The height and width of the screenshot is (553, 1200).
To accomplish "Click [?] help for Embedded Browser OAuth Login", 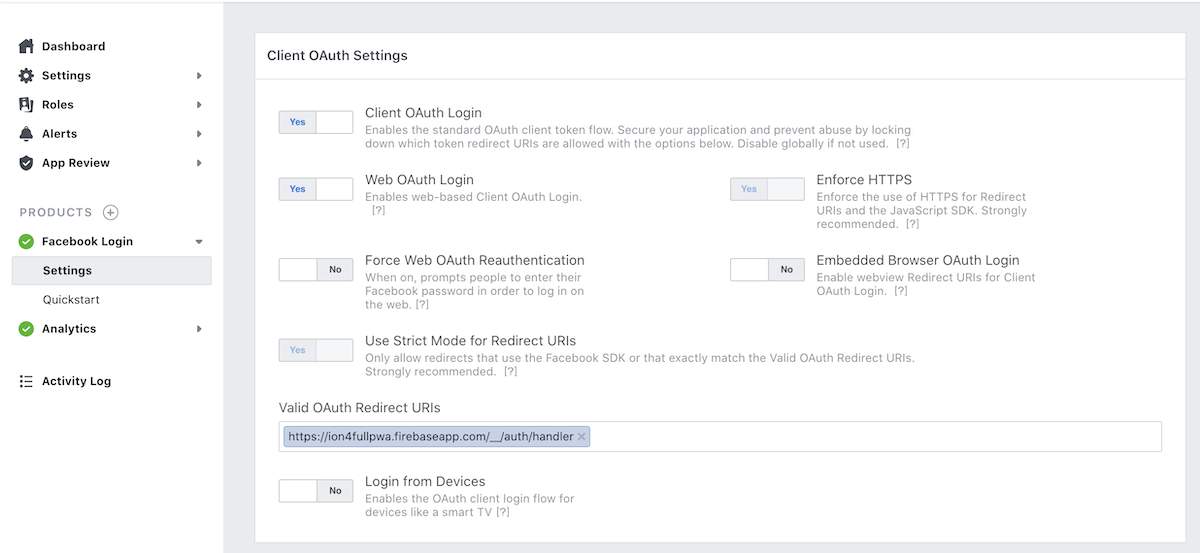I will click(900, 291).
